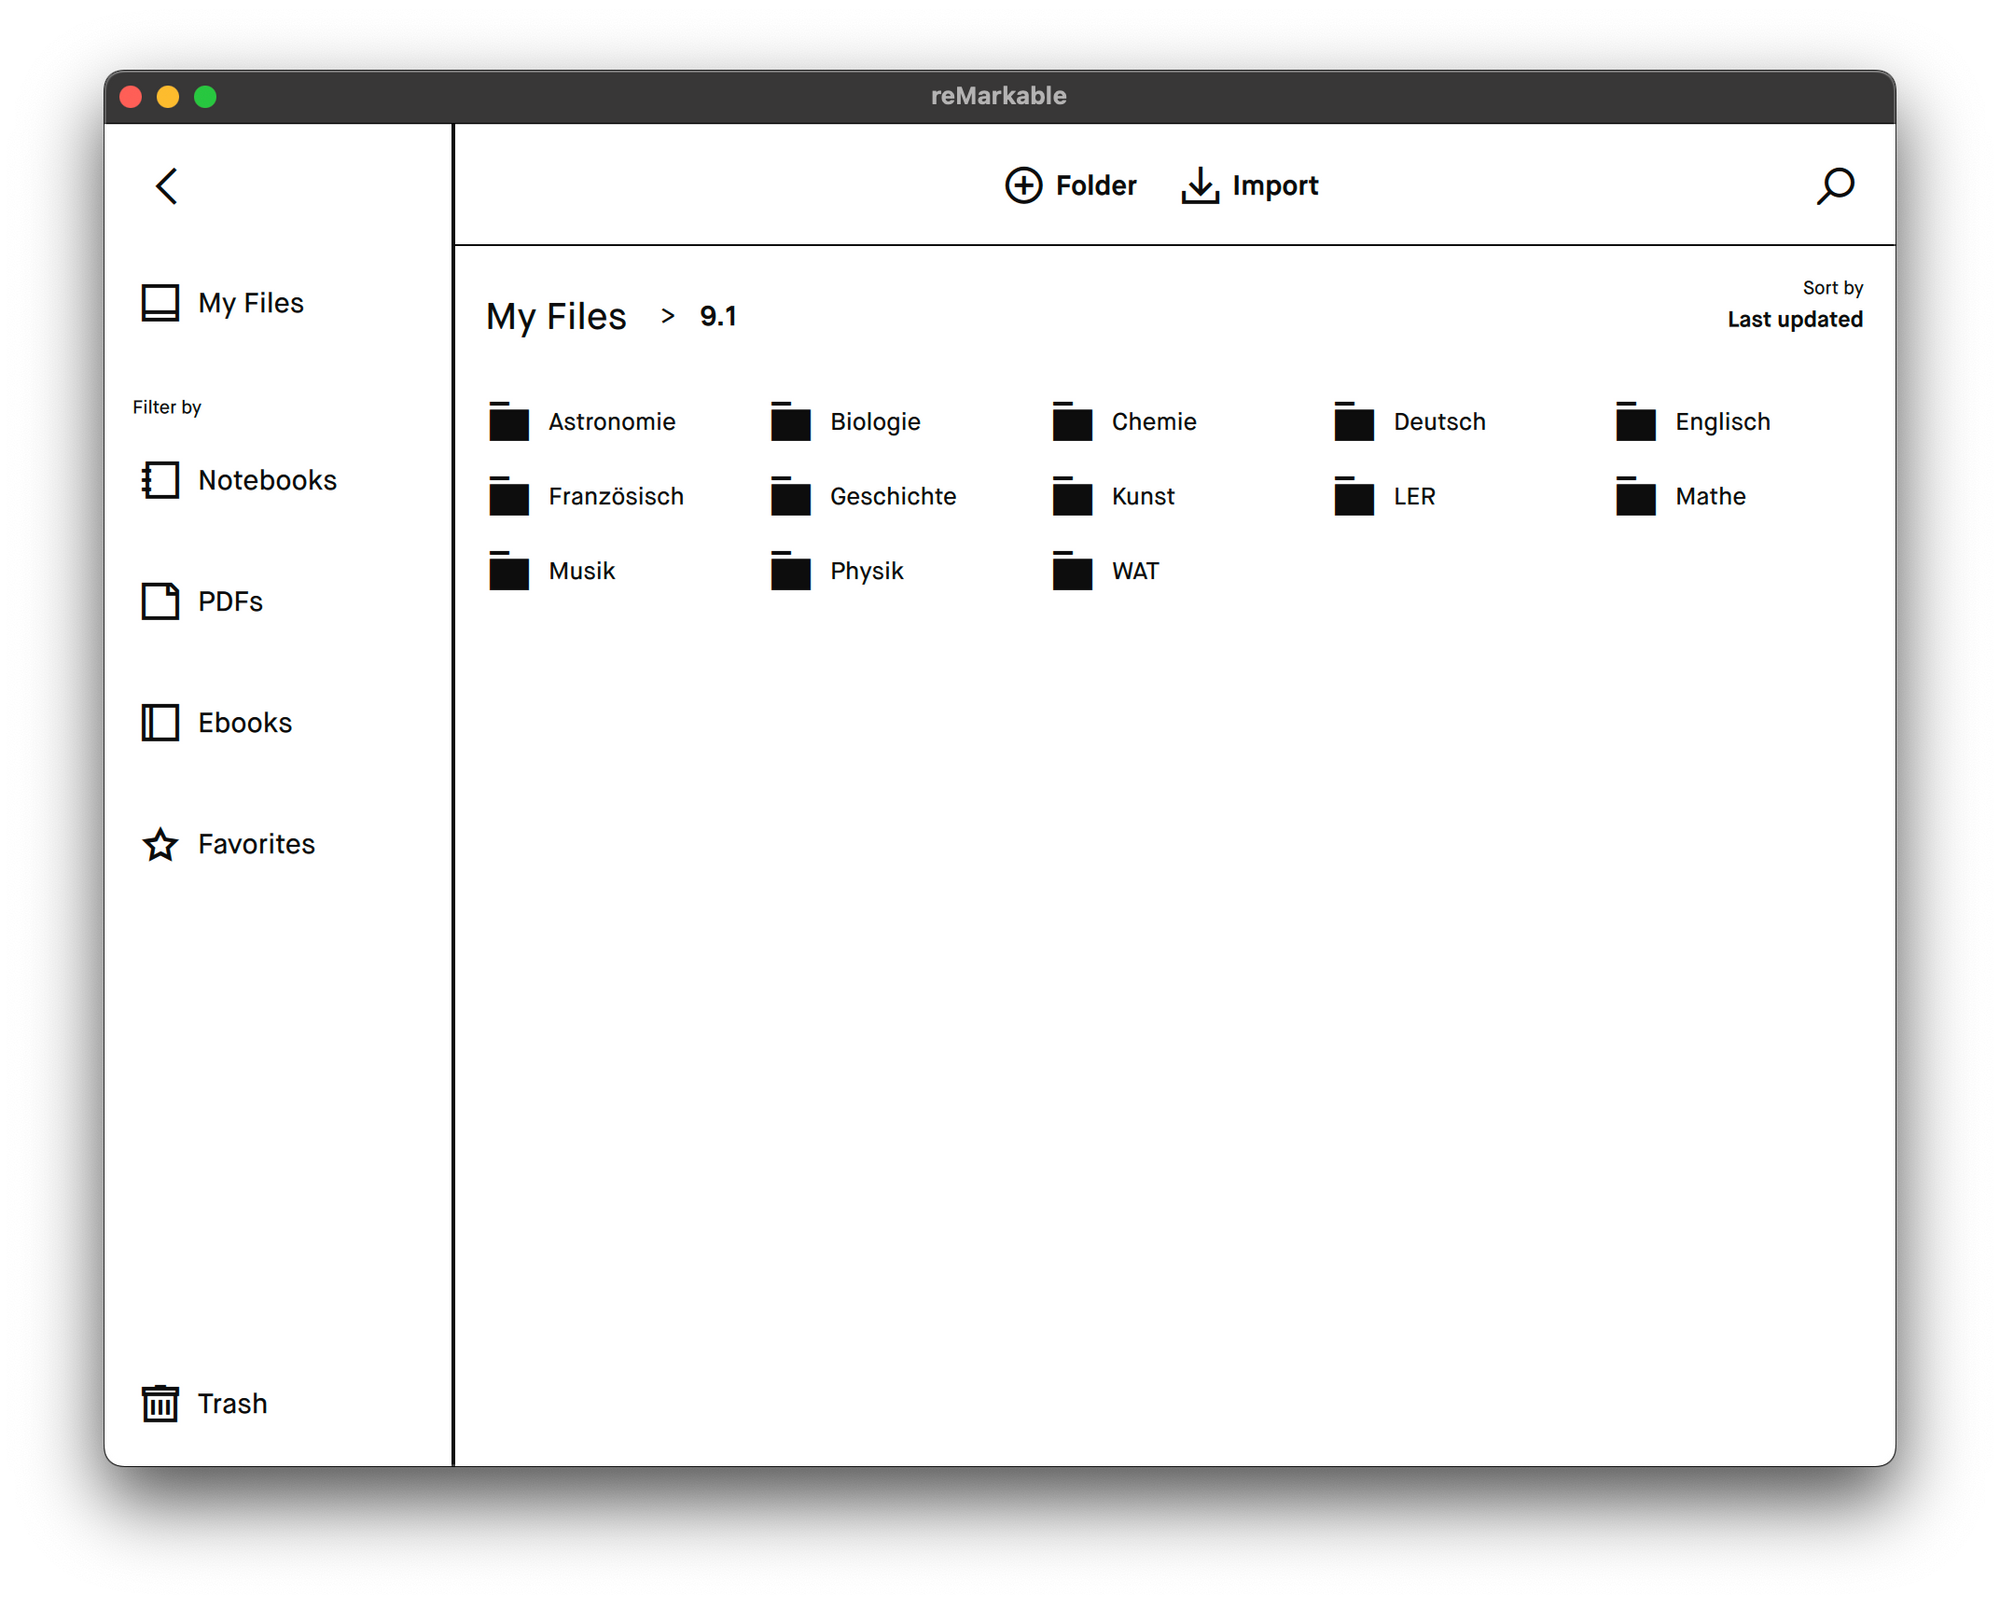This screenshot has height=1604, width=2000.
Task: Maximize window with green button
Action: click(x=205, y=96)
